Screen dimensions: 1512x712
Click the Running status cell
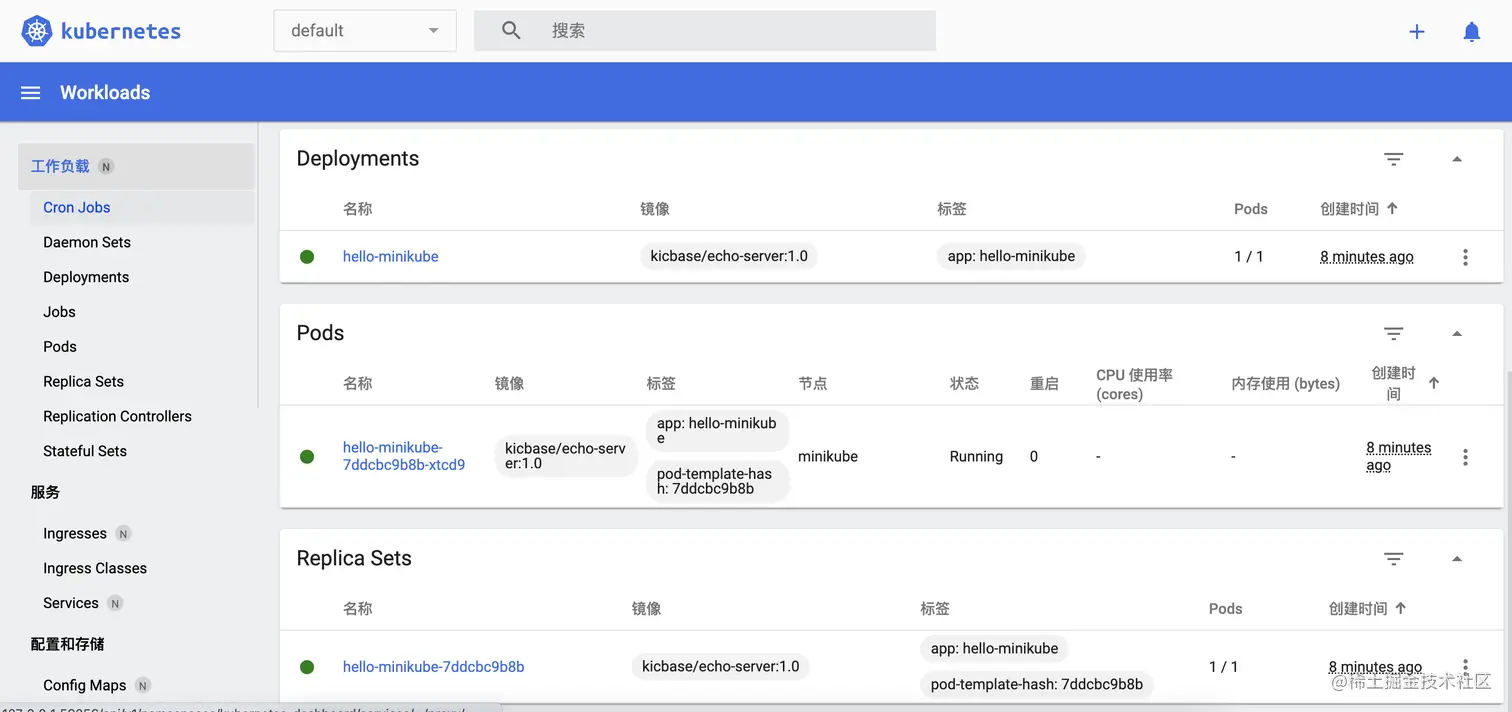pyautogui.click(x=976, y=457)
